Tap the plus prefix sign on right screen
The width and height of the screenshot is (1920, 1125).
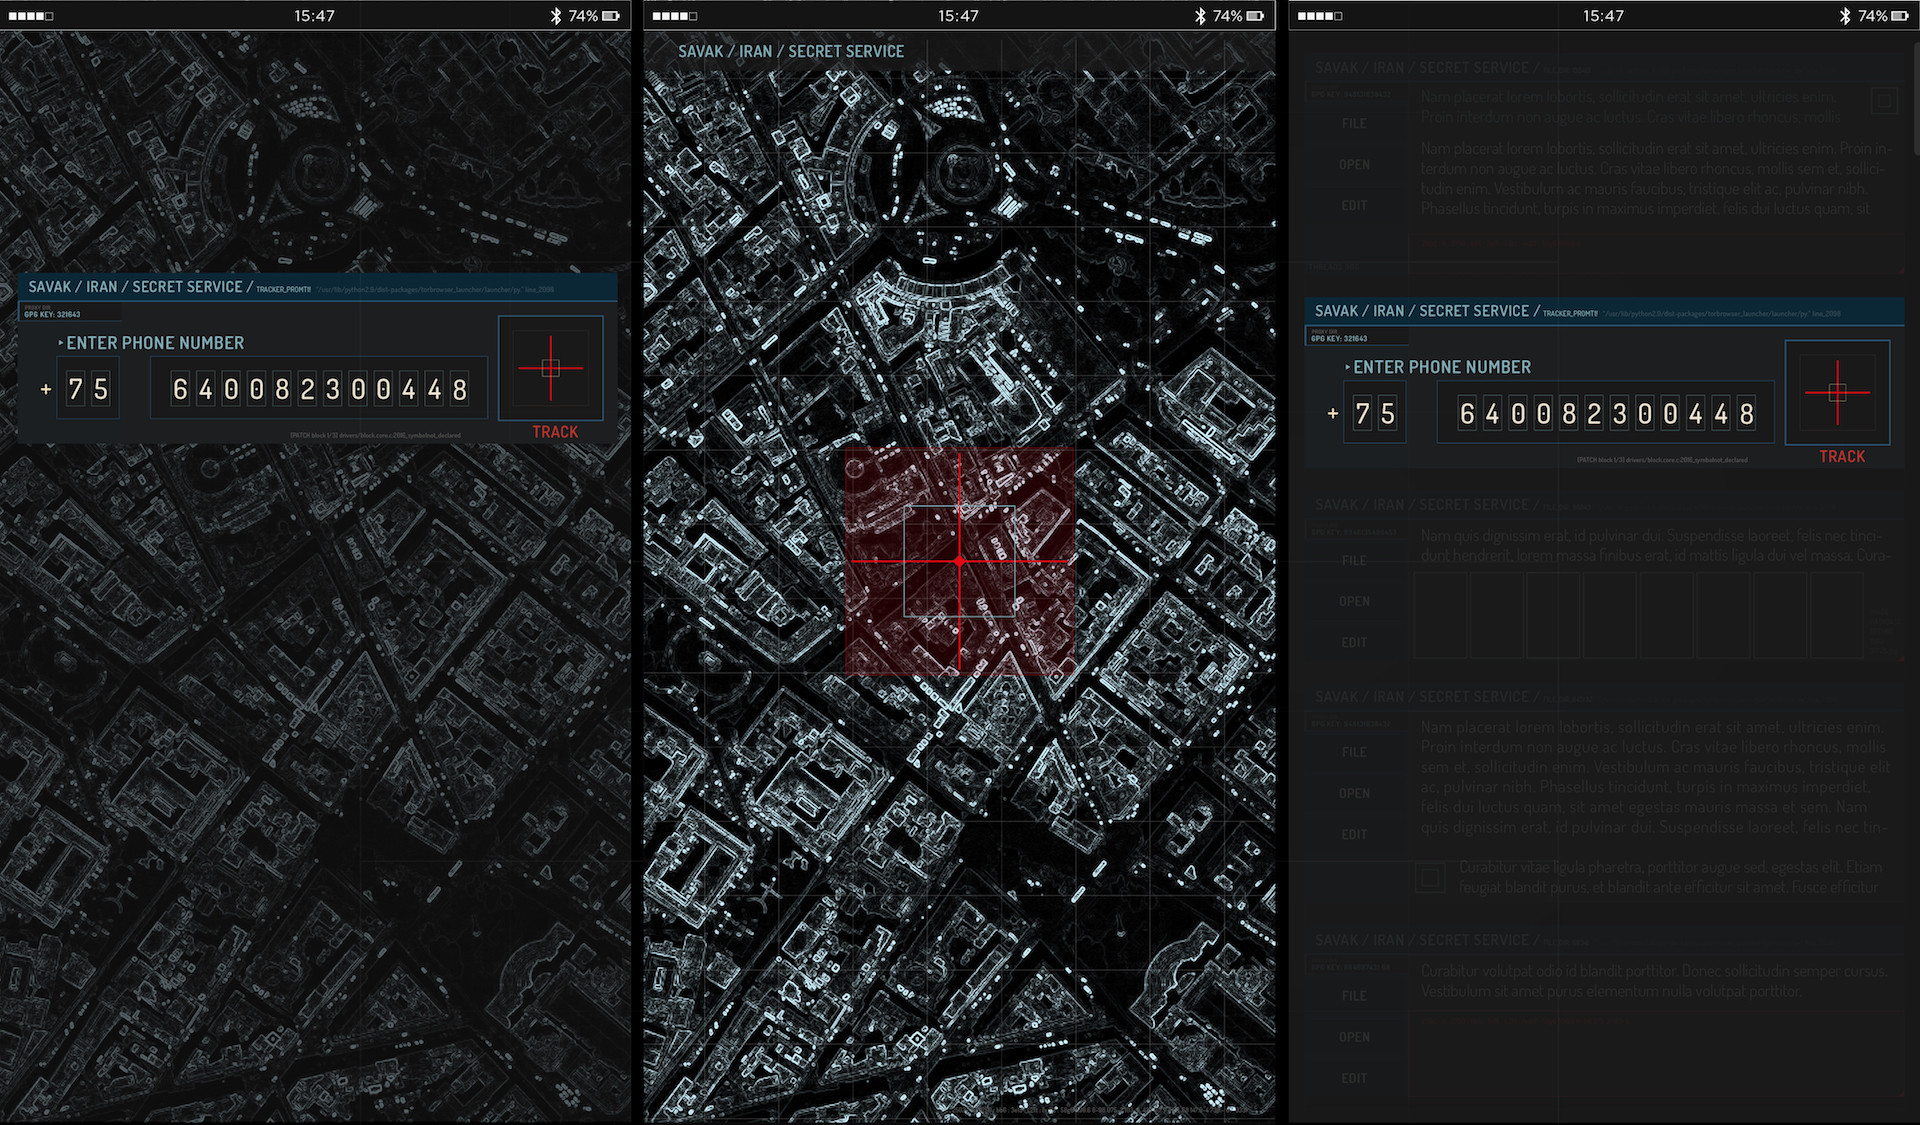pos(1333,413)
